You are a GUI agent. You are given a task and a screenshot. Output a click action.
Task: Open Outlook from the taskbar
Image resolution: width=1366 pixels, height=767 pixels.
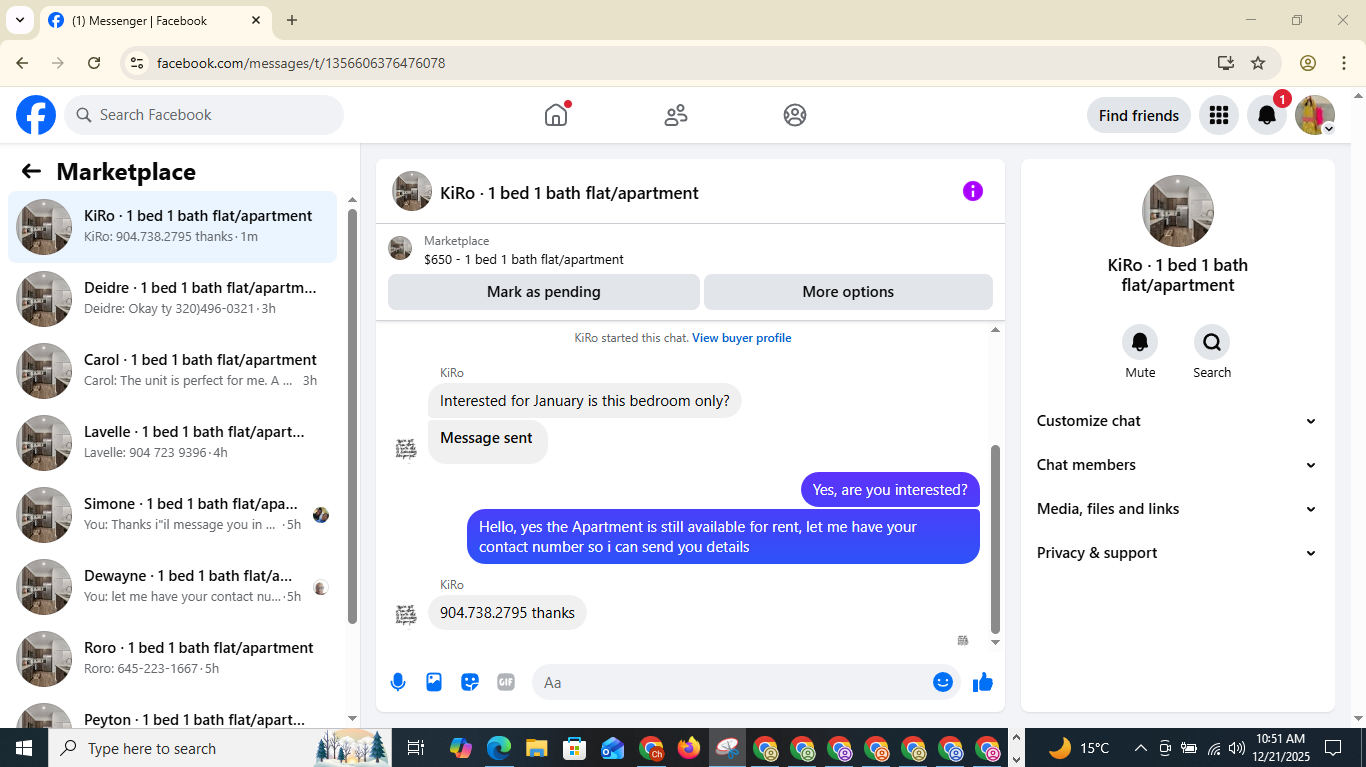[x=613, y=748]
